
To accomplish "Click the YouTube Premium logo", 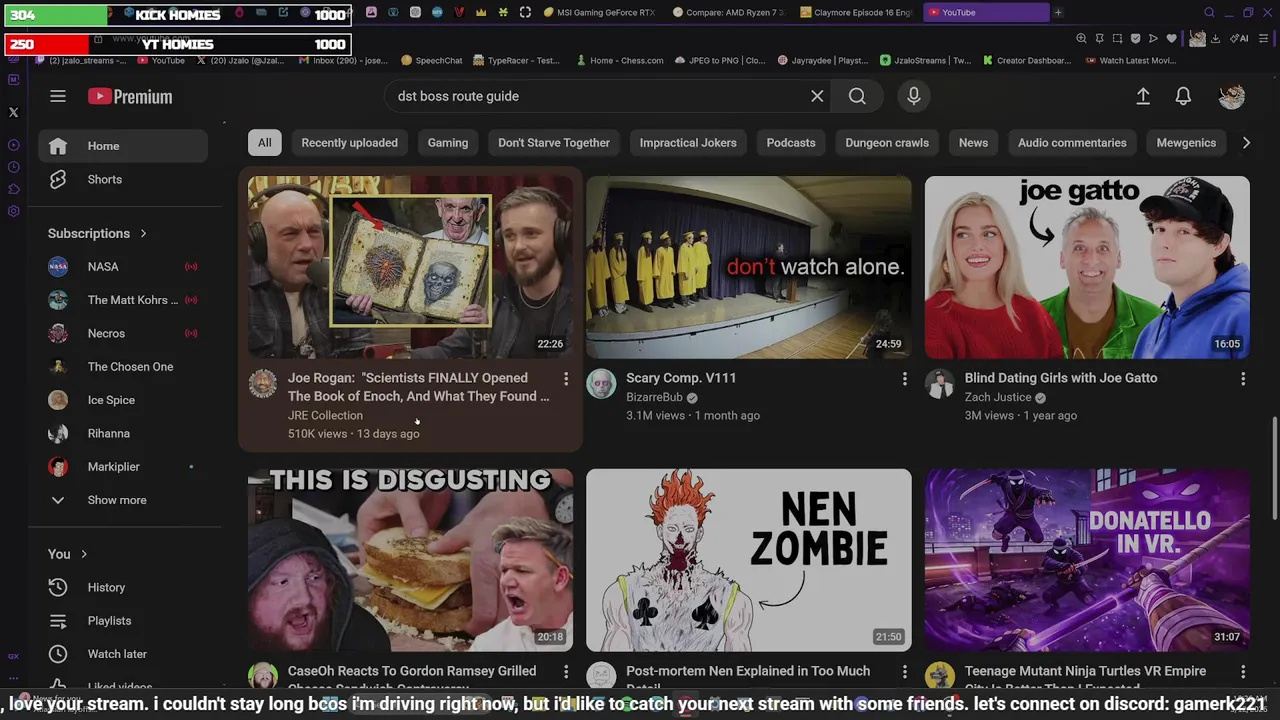I will [x=130, y=96].
